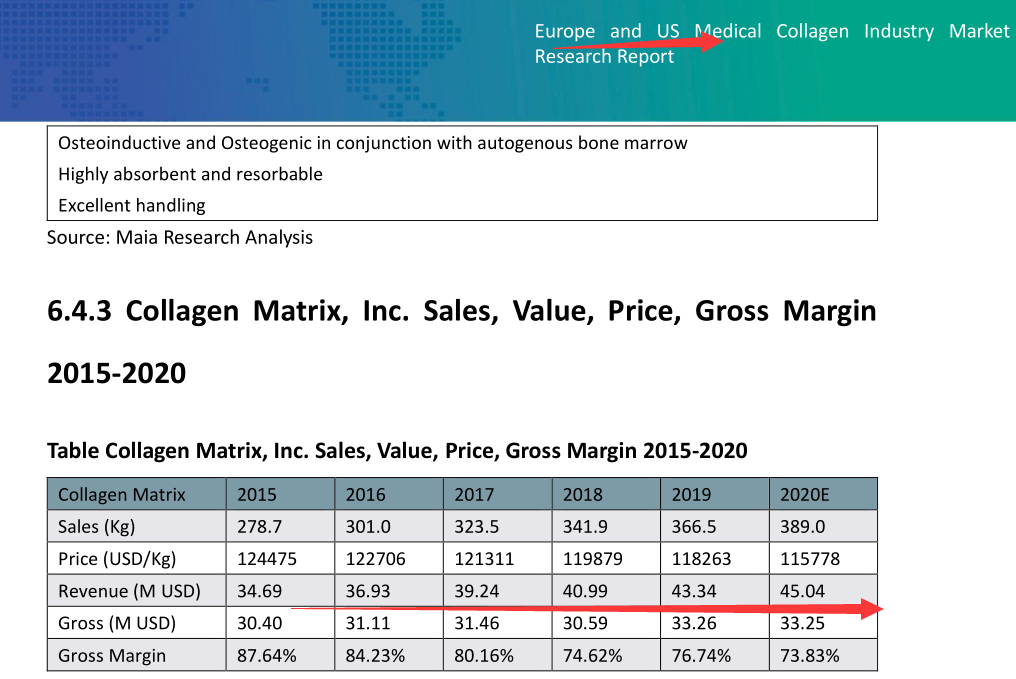Click the report title in the header banner
Screen dimensions: 1016x679
(x=772, y=44)
